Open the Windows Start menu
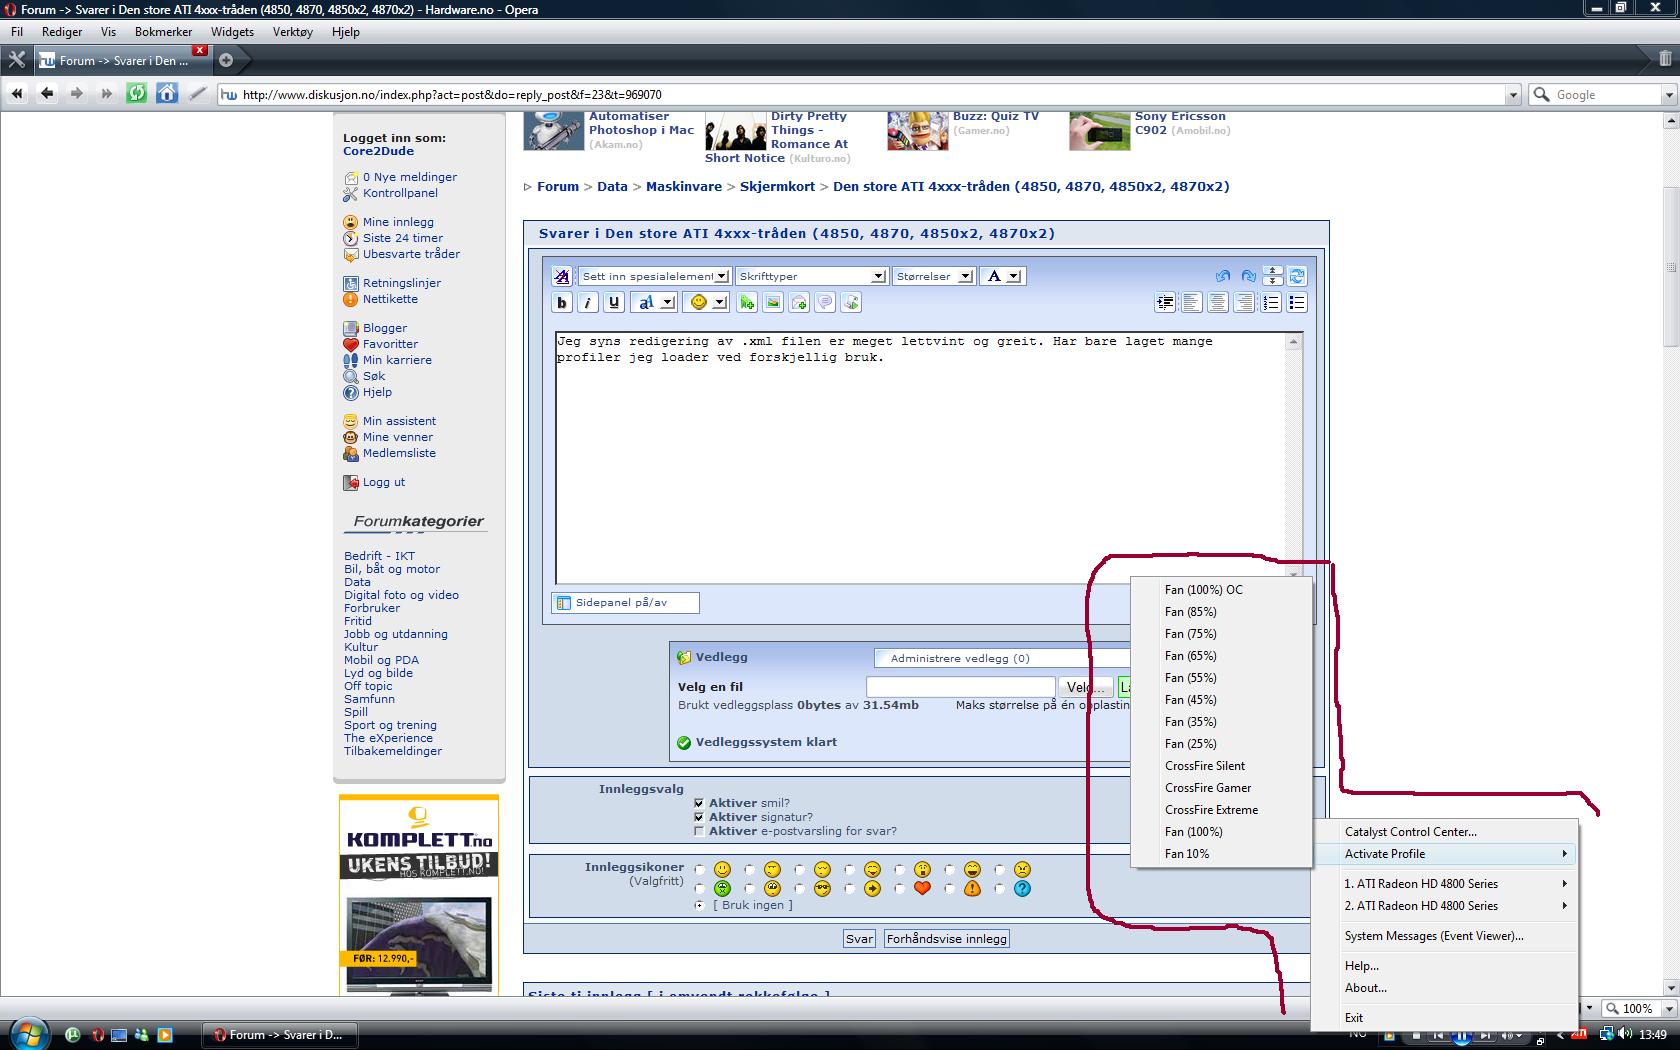The image size is (1680, 1050). pos(27,1033)
